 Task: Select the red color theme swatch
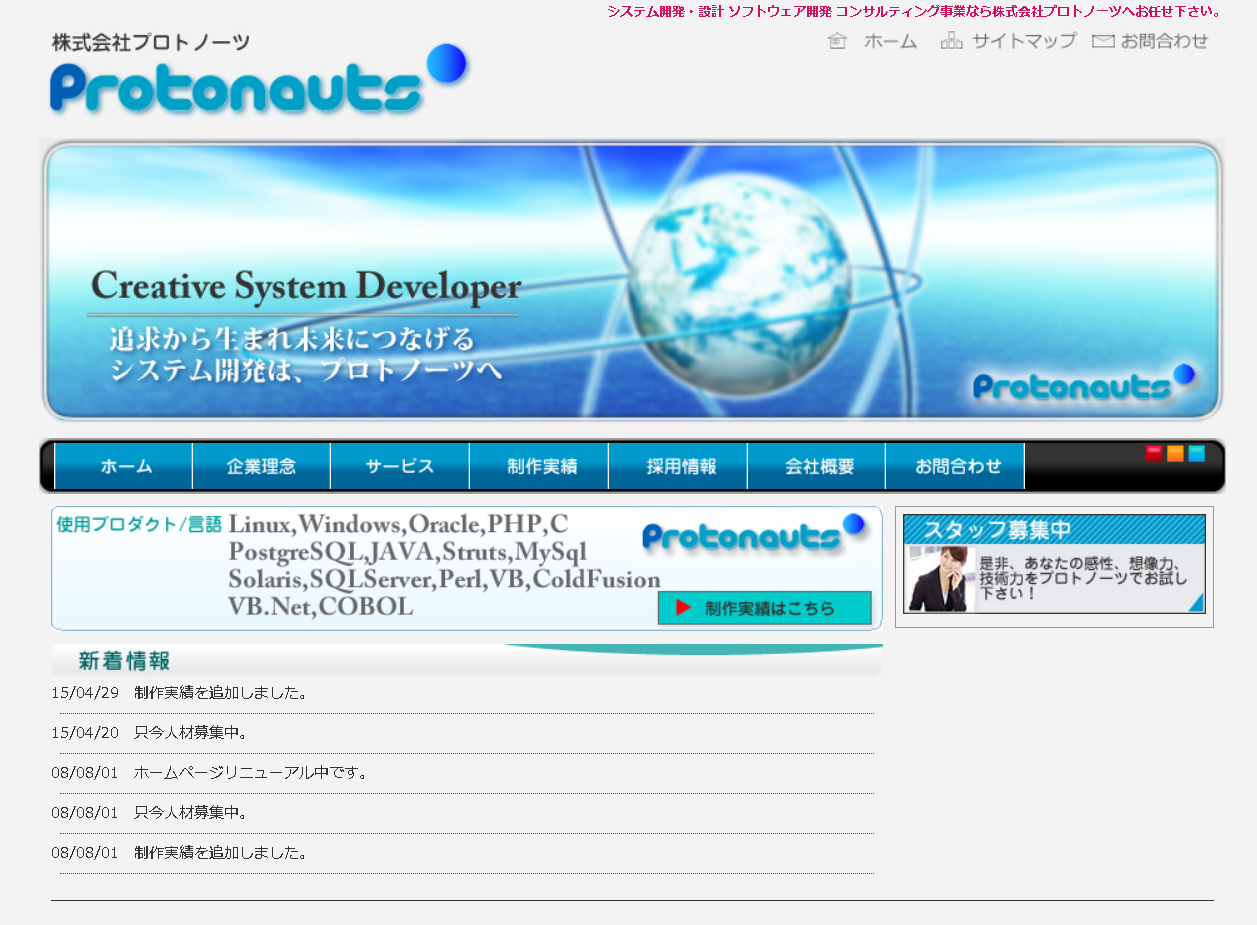point(1154,454)
